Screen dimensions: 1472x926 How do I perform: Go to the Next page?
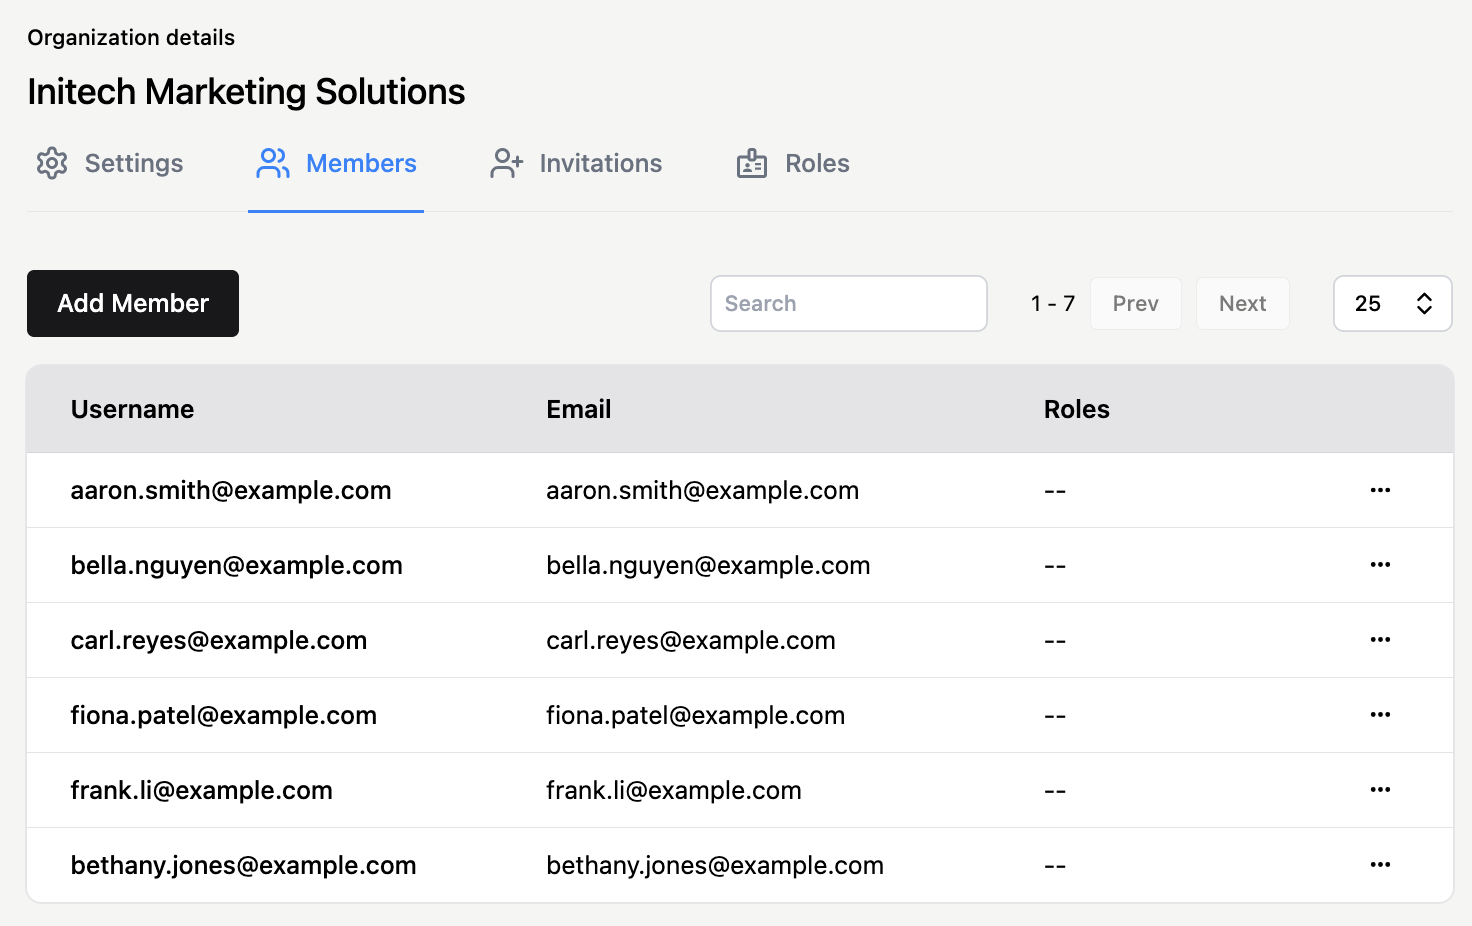click(x=1242, y=303)
